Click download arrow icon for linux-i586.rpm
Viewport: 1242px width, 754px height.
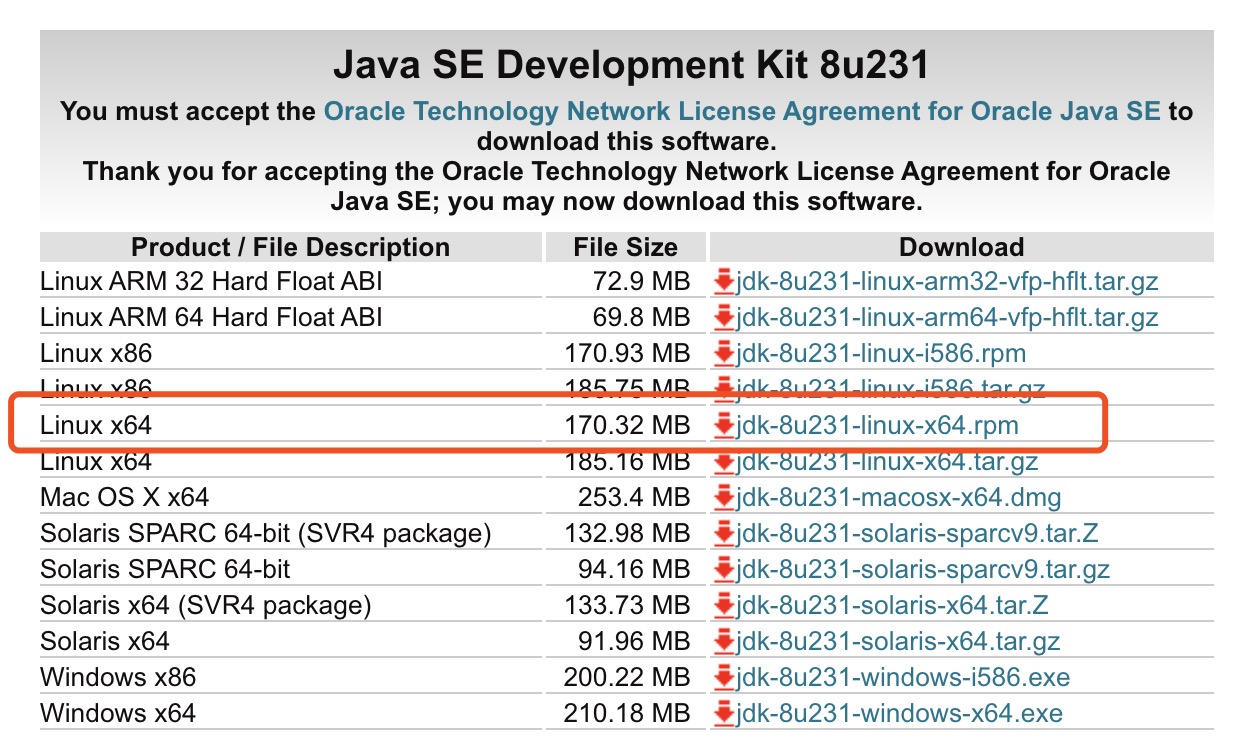(x=724, y=354)
